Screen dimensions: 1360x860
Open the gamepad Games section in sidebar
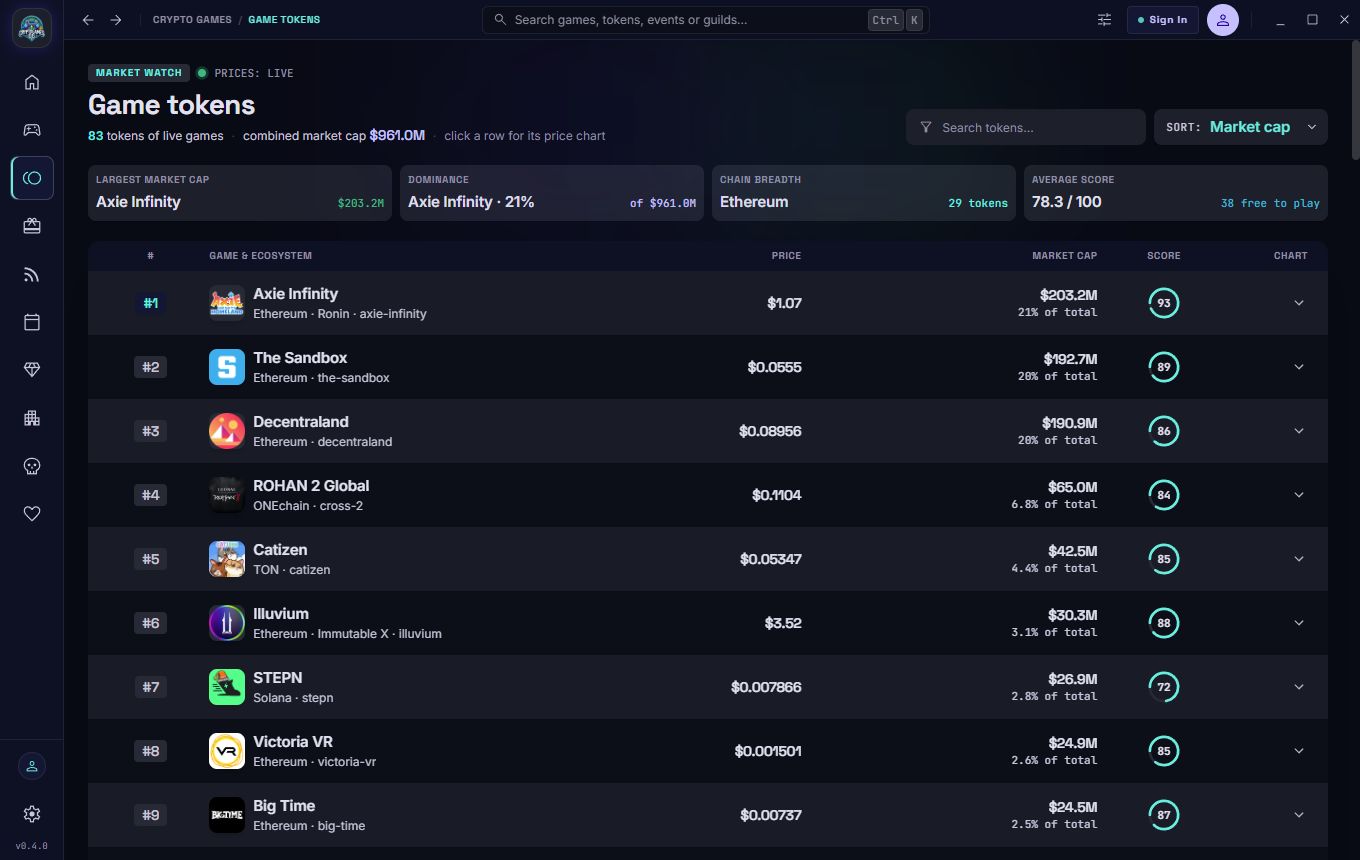(32, 130)
